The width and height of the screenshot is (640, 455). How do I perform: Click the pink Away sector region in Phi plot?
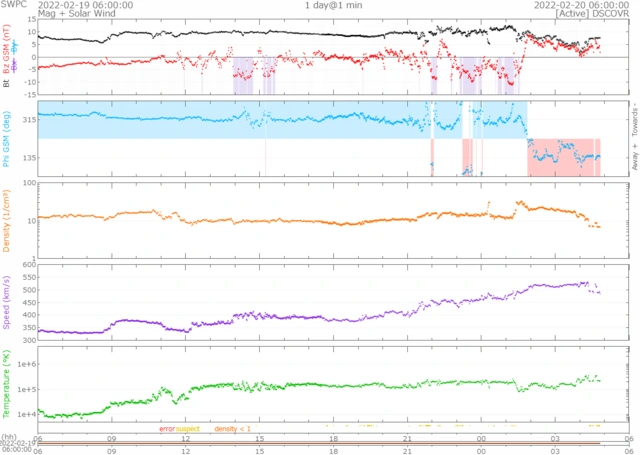563,158
